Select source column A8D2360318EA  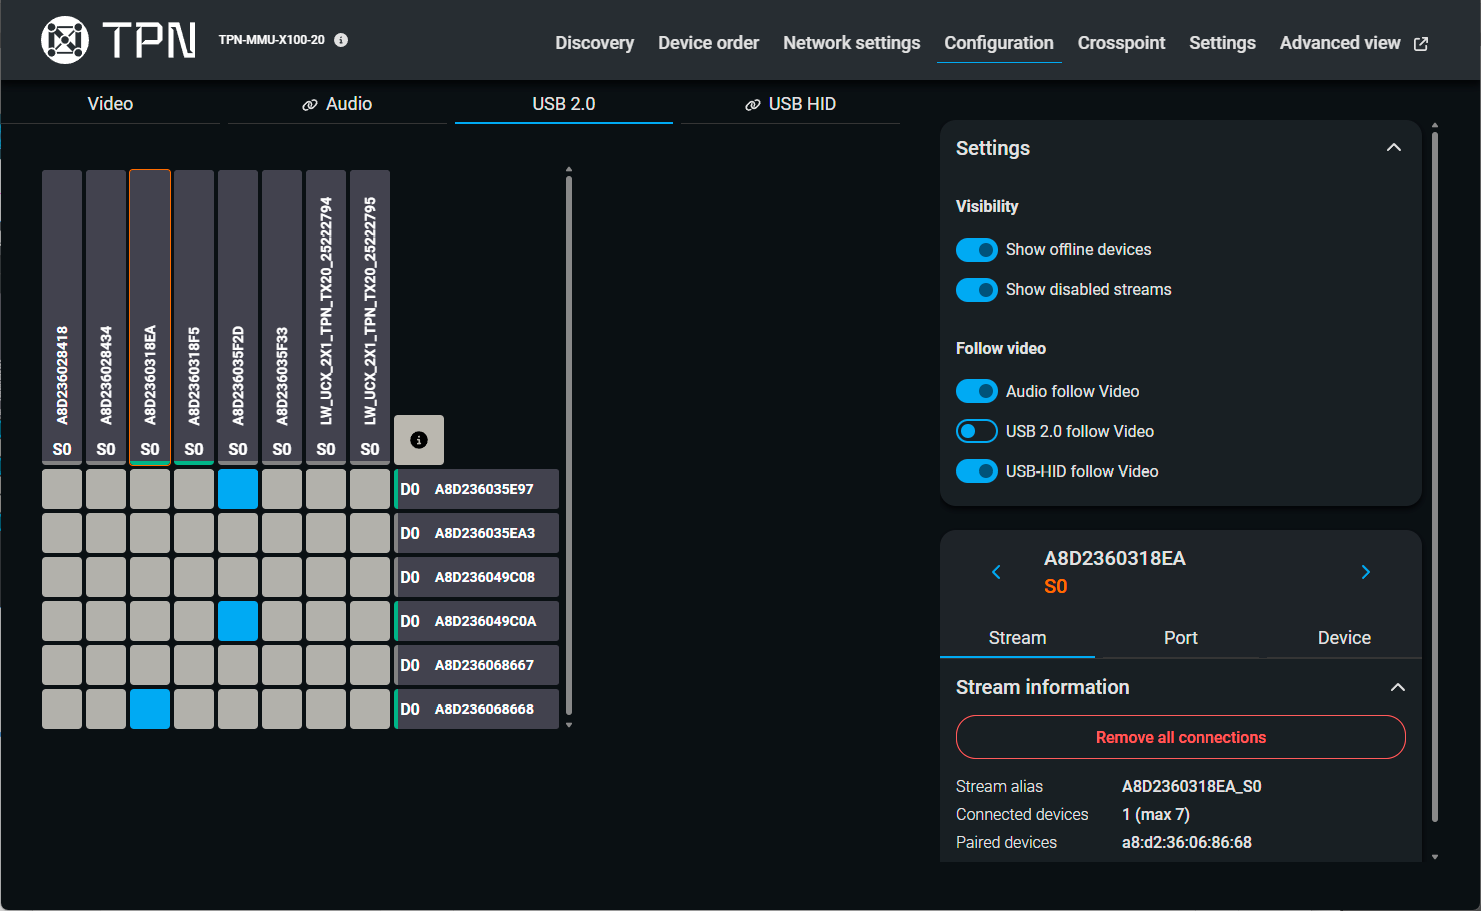pos(150,317)
